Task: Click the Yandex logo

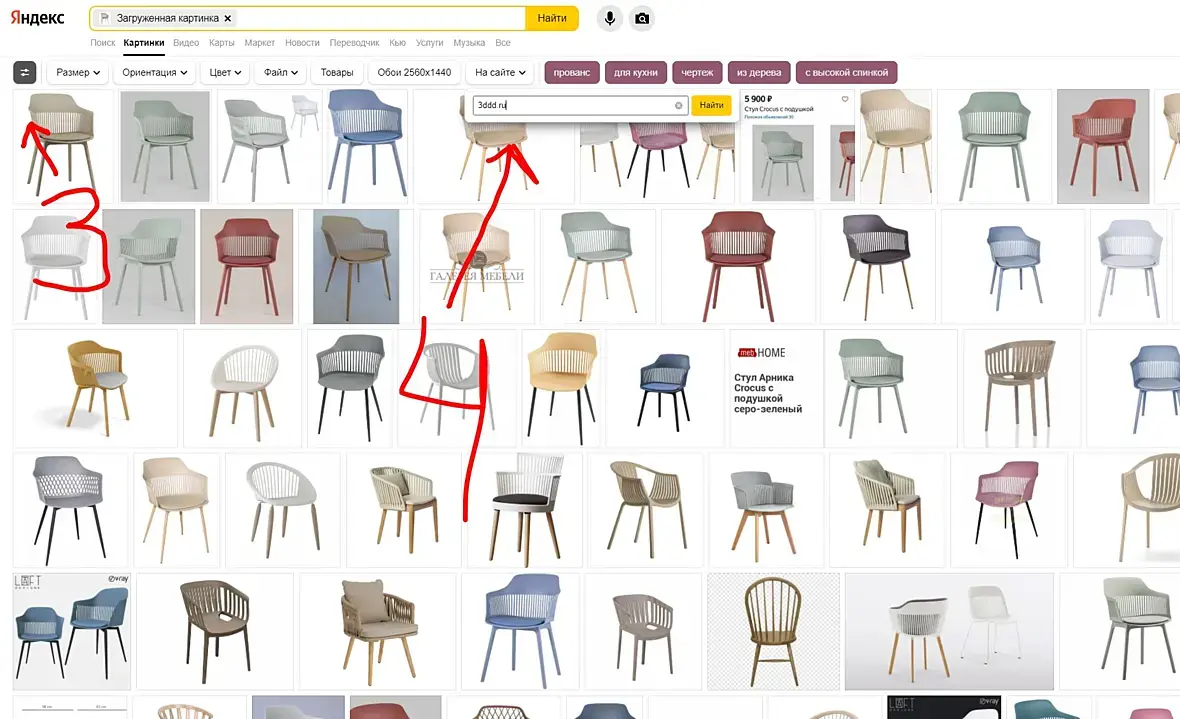Action: coord(38,18)
